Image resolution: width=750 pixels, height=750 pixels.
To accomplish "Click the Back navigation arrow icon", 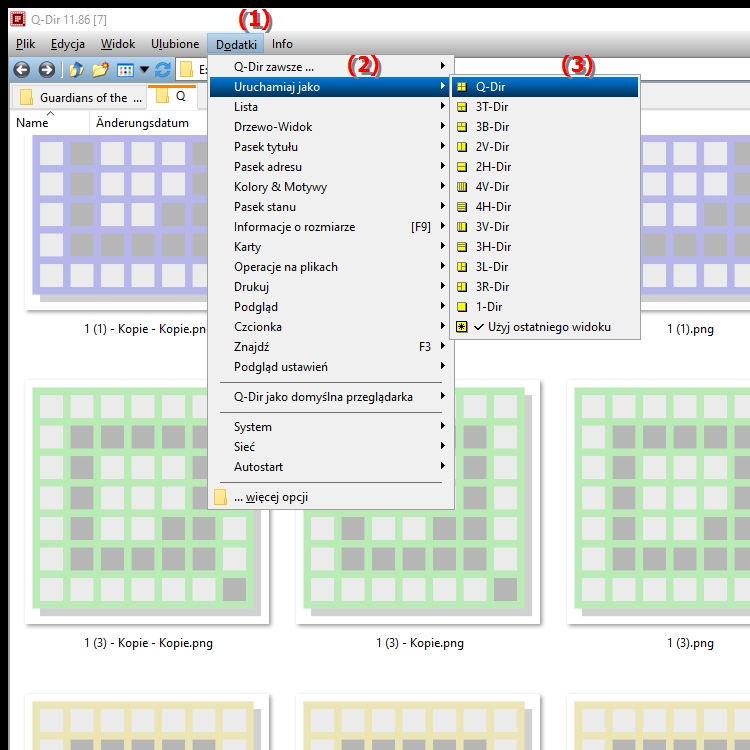I will click(x=22, y=70).
